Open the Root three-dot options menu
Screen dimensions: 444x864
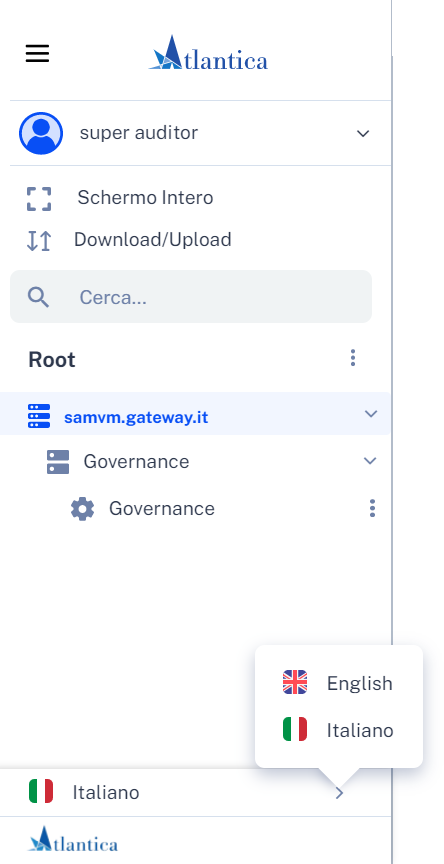pos(353,358)
